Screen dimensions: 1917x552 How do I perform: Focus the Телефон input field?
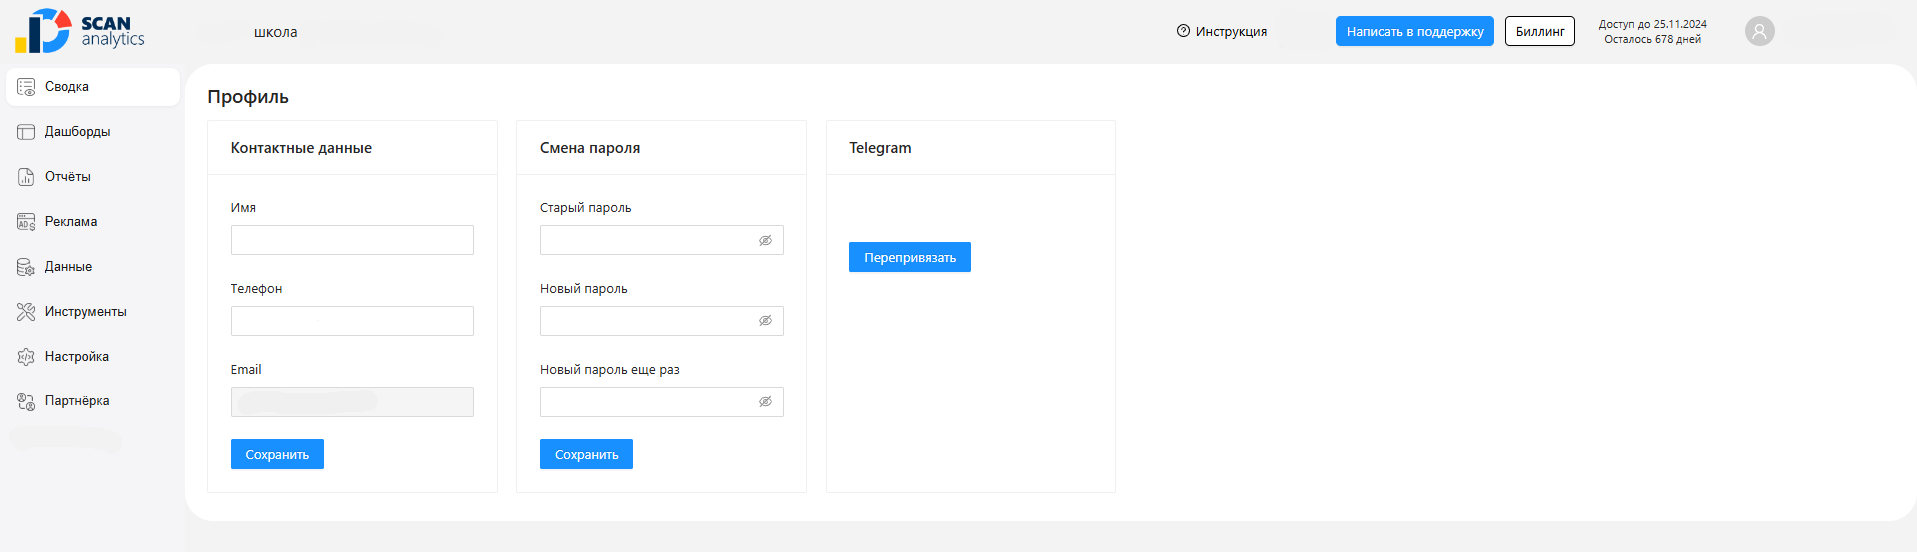click(352, 321)
